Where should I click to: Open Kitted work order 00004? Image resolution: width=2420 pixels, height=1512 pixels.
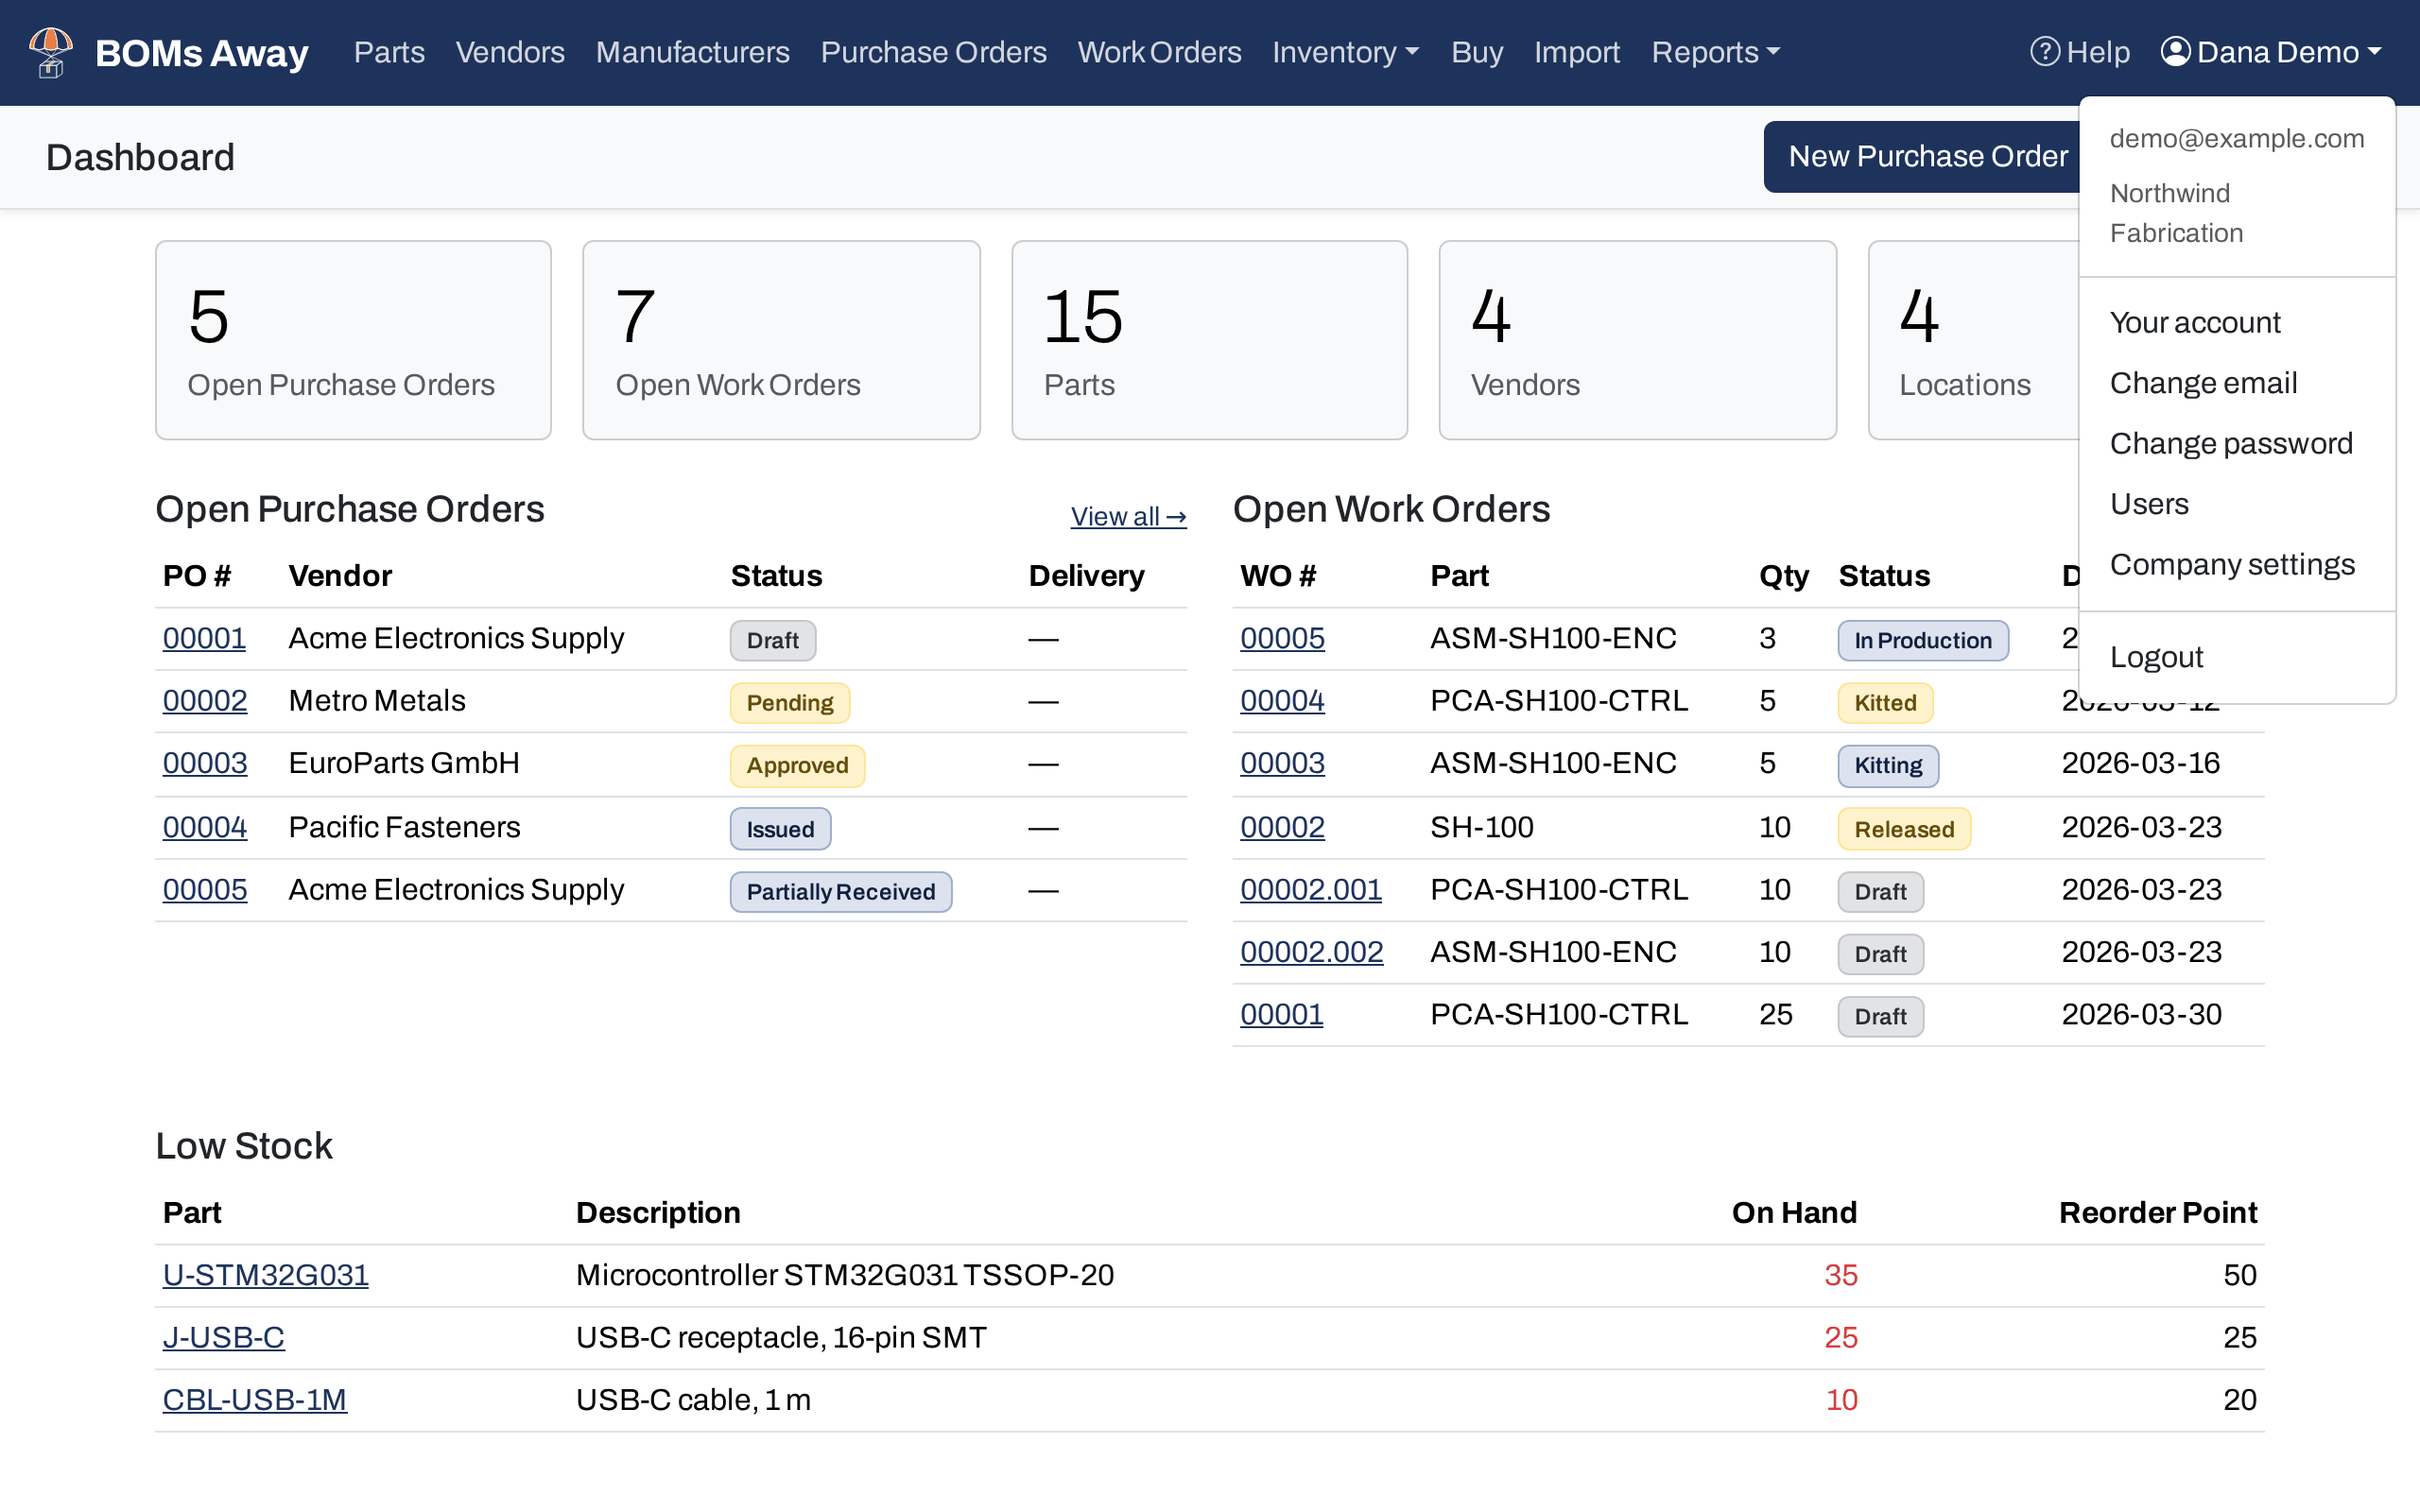pyautogui.click(x=1282, y=701)
